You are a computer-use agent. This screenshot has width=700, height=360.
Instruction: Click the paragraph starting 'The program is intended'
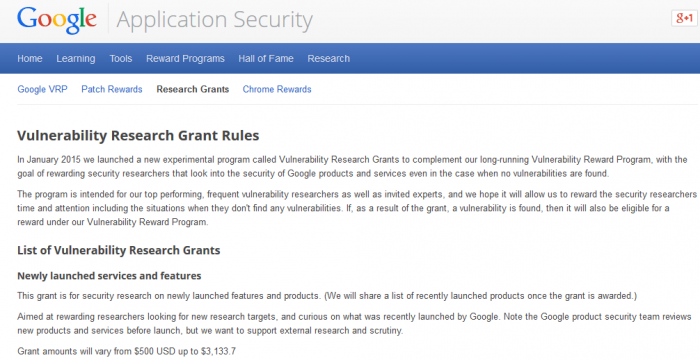[357, 208]
